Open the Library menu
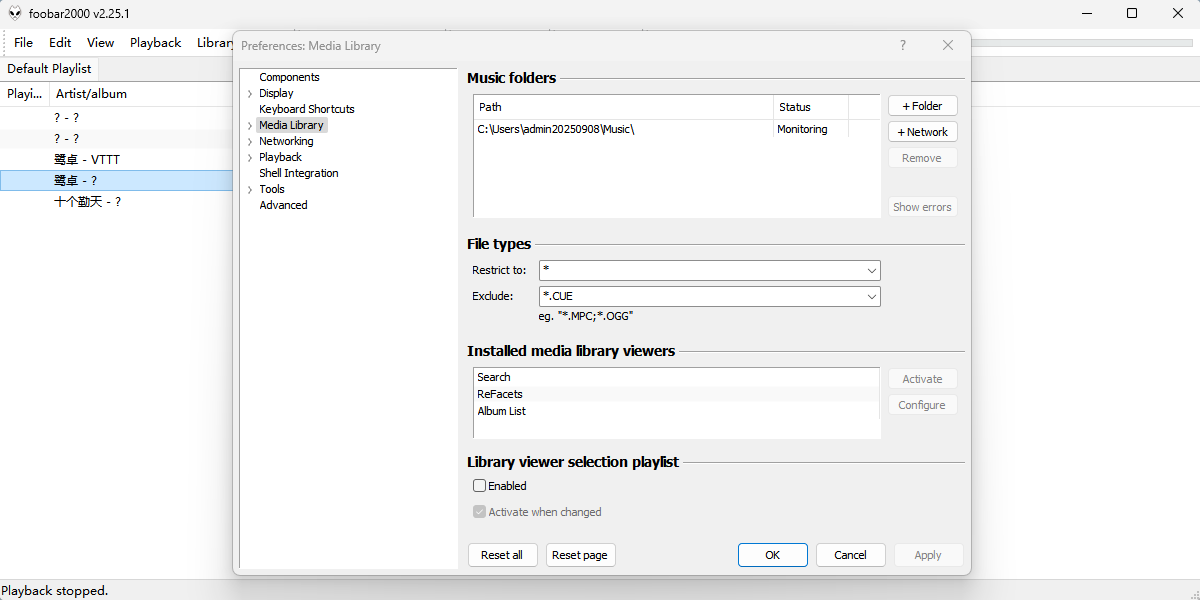The image size is (1200, 600). [x=217, y=42]
